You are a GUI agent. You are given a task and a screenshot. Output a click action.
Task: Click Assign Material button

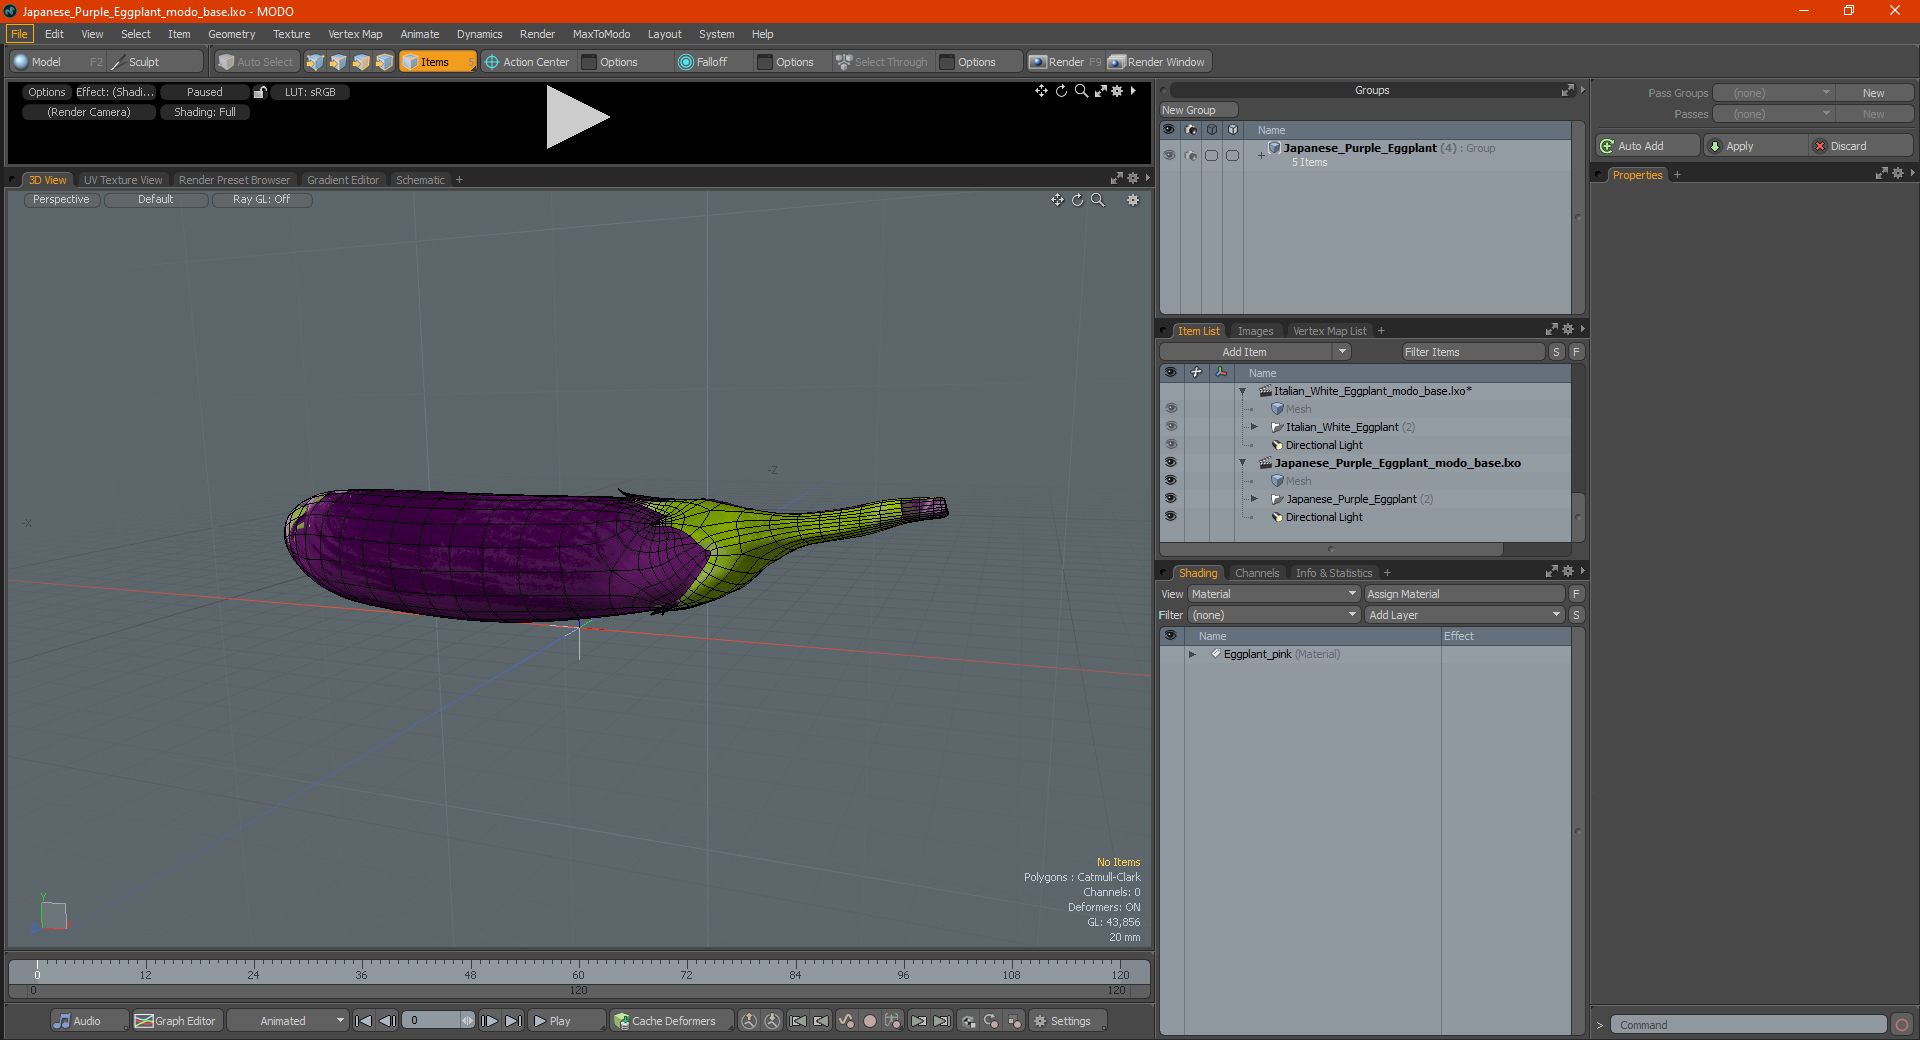(1465, 594)
